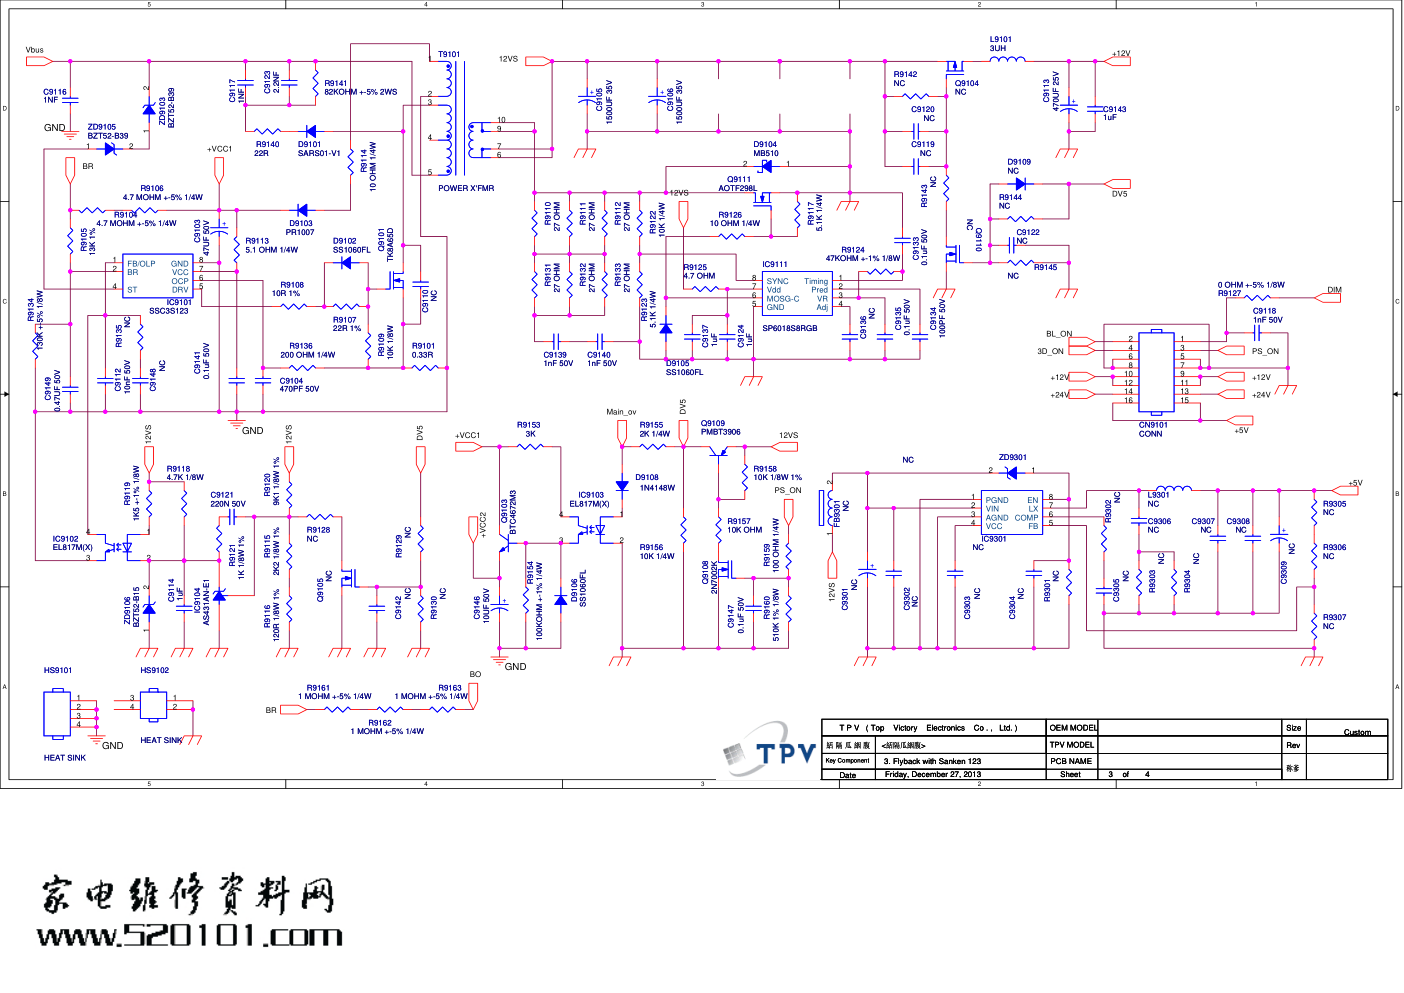Click the Friday, December 27, 2013 date field
1404x993 pixels.
[x=932, y=774]
